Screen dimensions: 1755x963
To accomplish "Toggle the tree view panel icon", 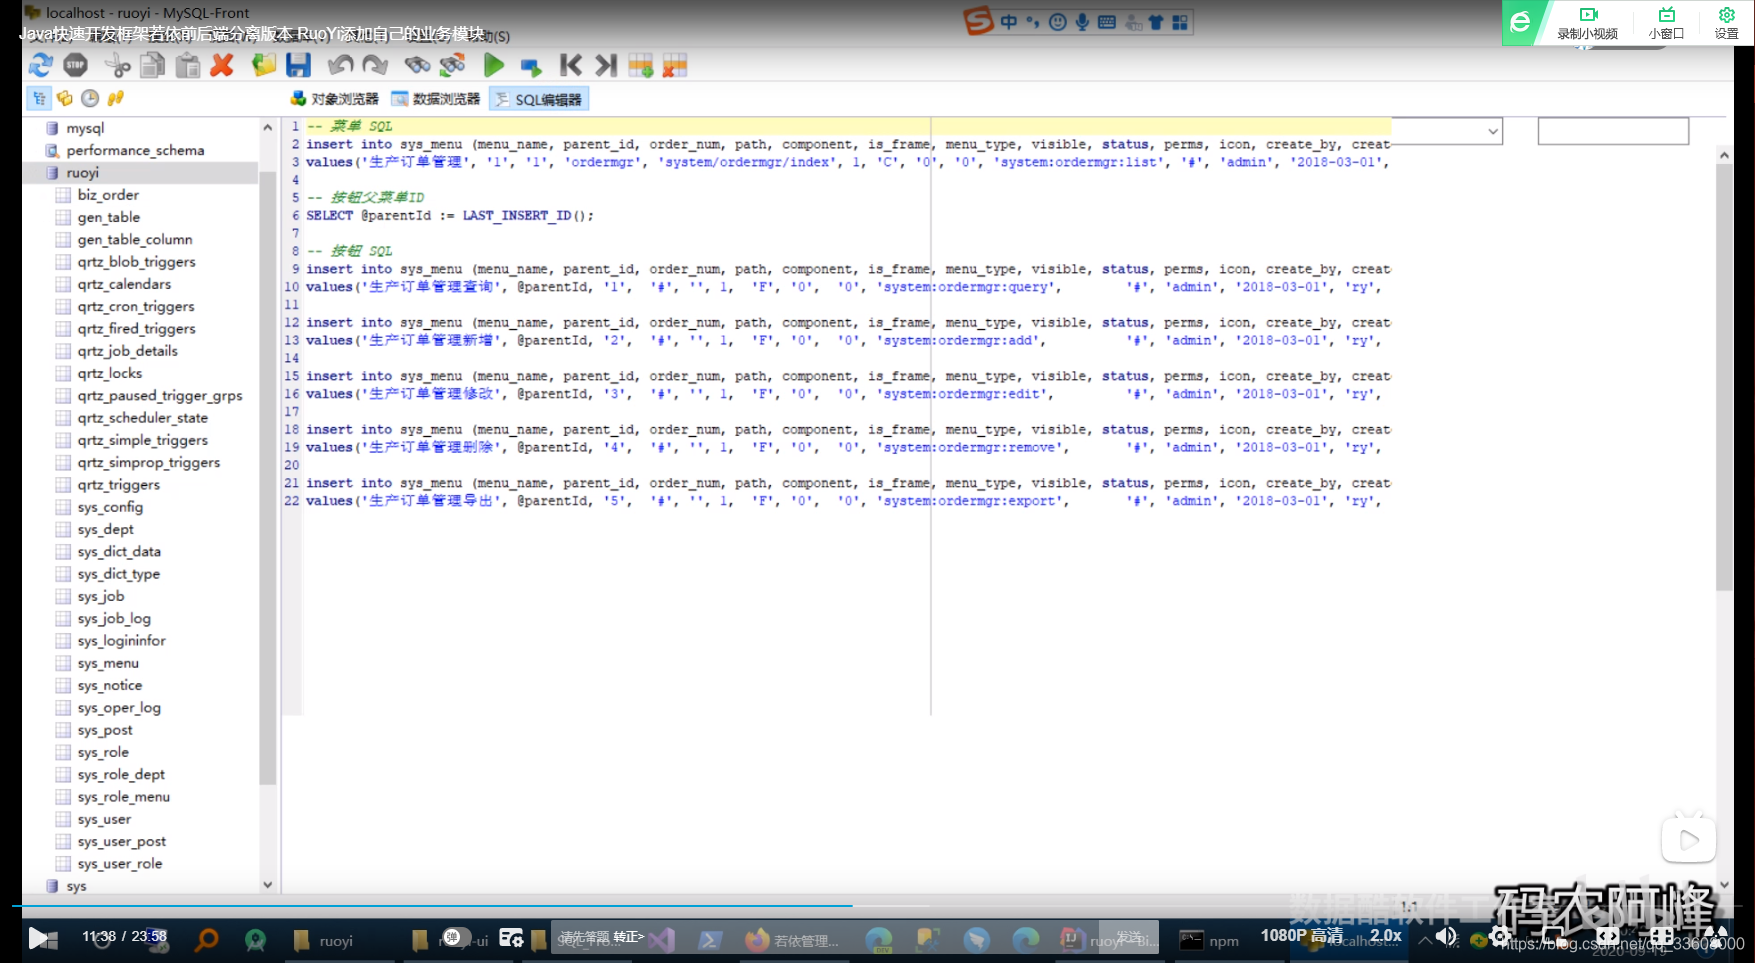I will [39, 98].
